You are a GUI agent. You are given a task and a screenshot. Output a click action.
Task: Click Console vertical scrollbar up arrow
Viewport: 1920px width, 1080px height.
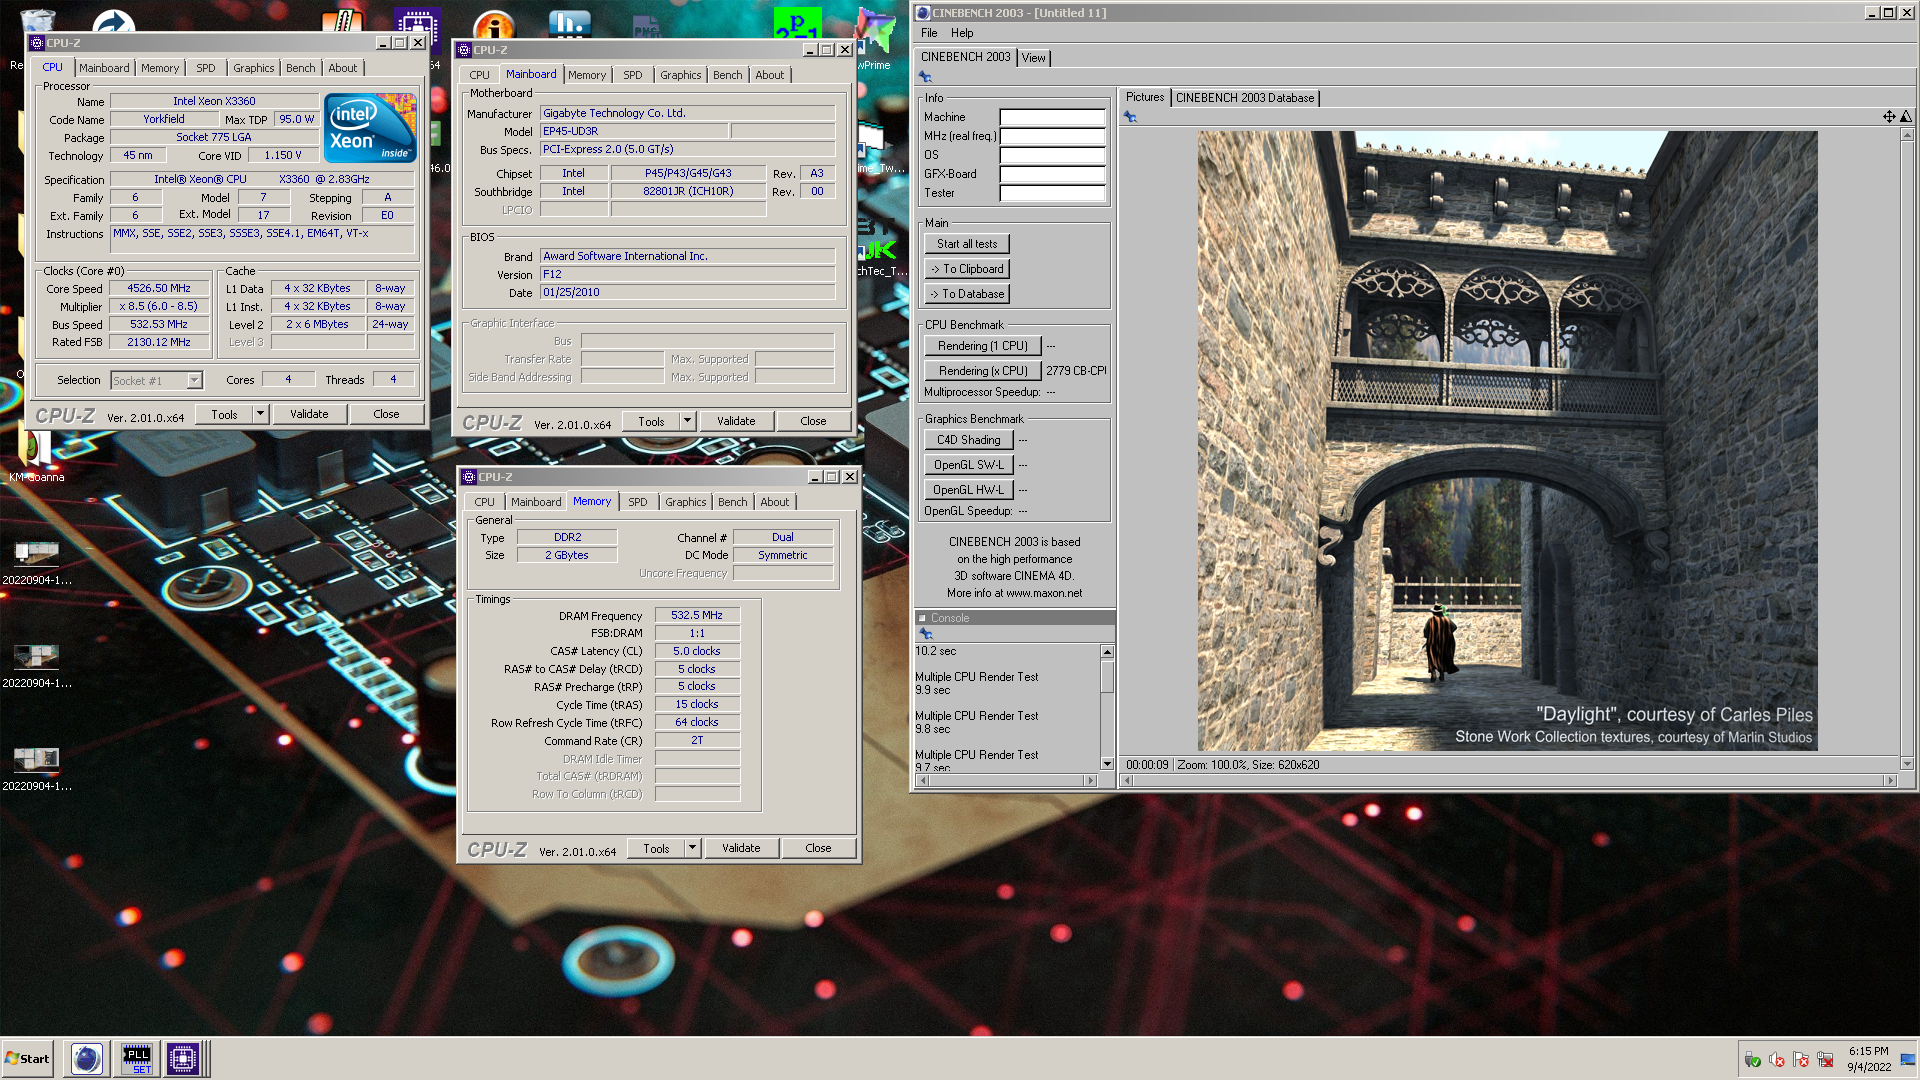pos(1107,652)
